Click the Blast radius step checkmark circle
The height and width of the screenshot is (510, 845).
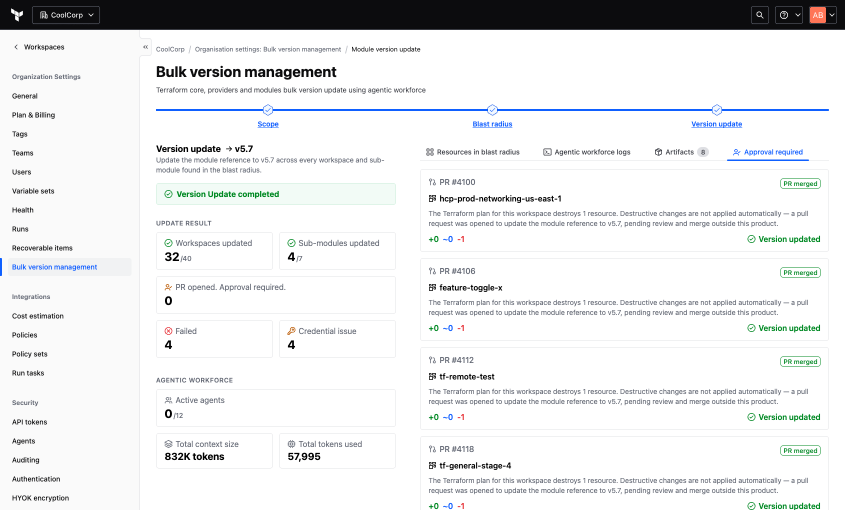pyautogui.click(x=492, y=110)
